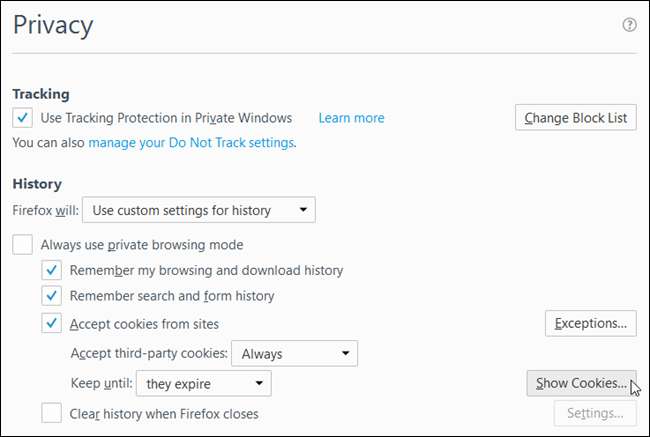Uncheck Remember search and form history

52,296
